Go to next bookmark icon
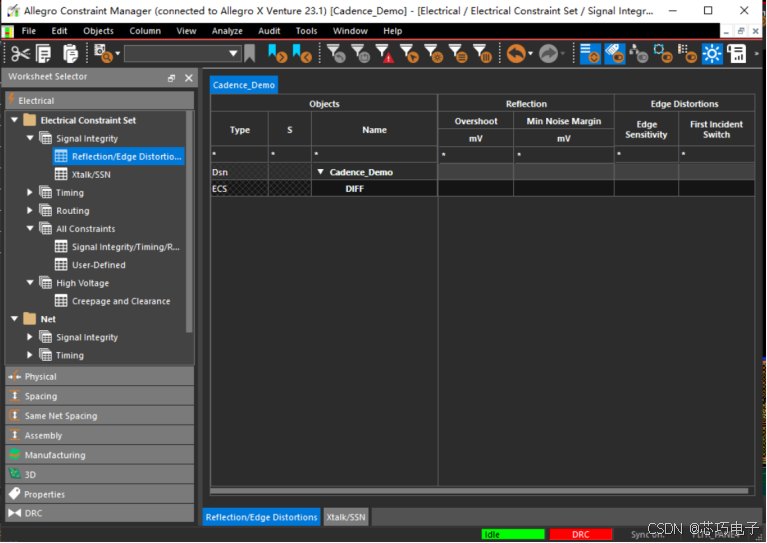Screen dimensions: 767x543 coord(277,53)
